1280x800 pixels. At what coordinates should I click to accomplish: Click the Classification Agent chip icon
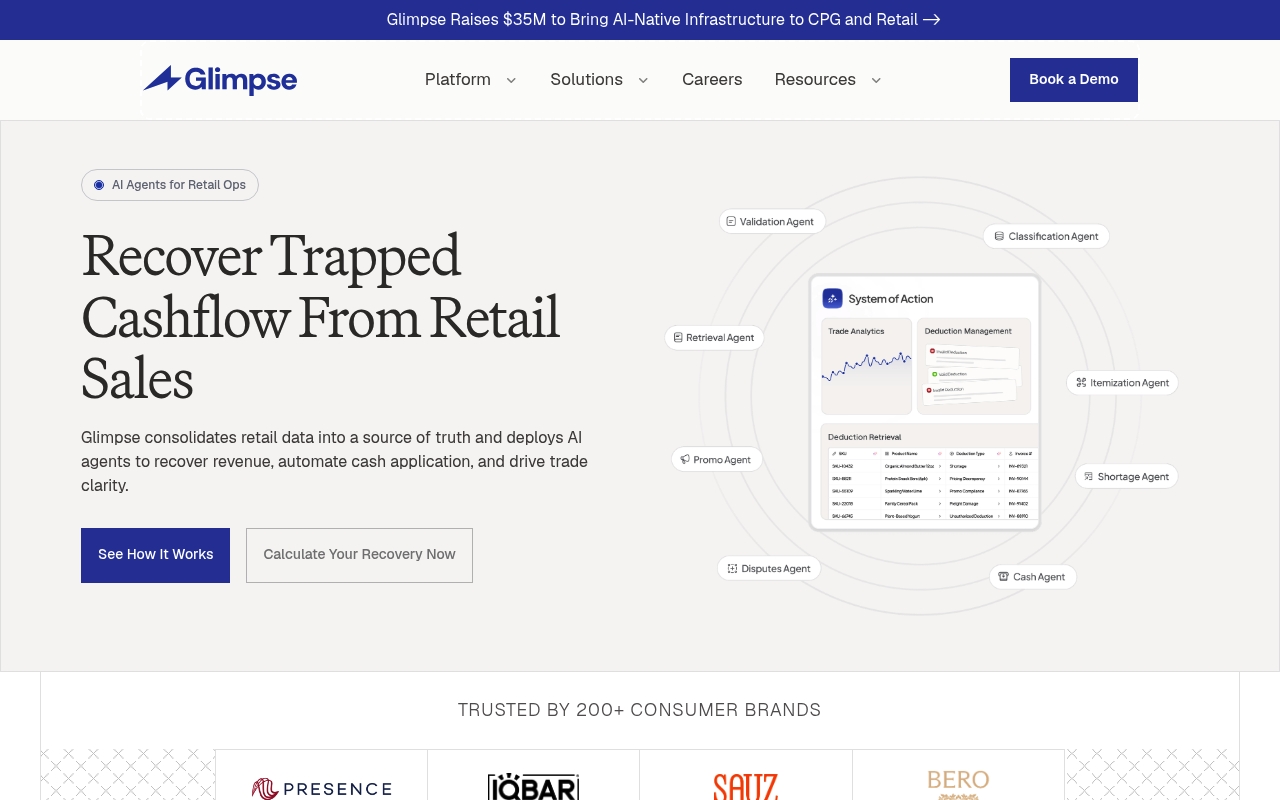[999, 236]
